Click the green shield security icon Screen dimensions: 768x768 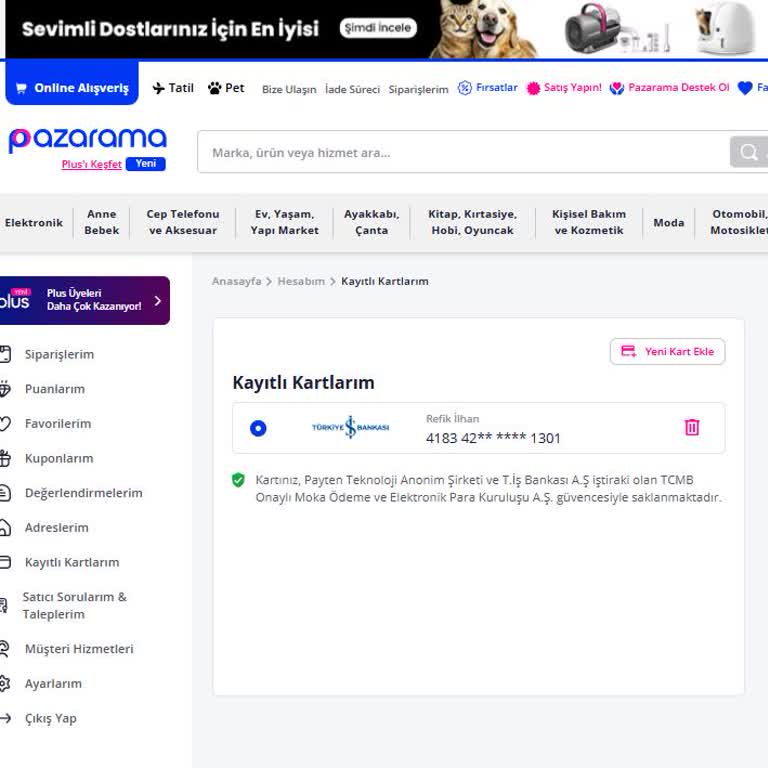[238, 480]
